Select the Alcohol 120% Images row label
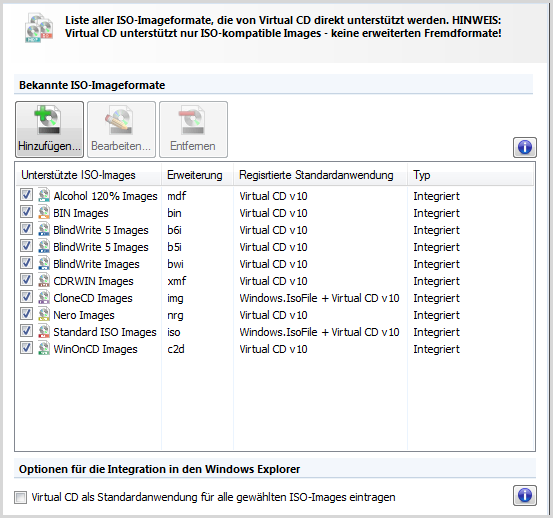Viewport: 553px width, 518px height. coord(105,196)
